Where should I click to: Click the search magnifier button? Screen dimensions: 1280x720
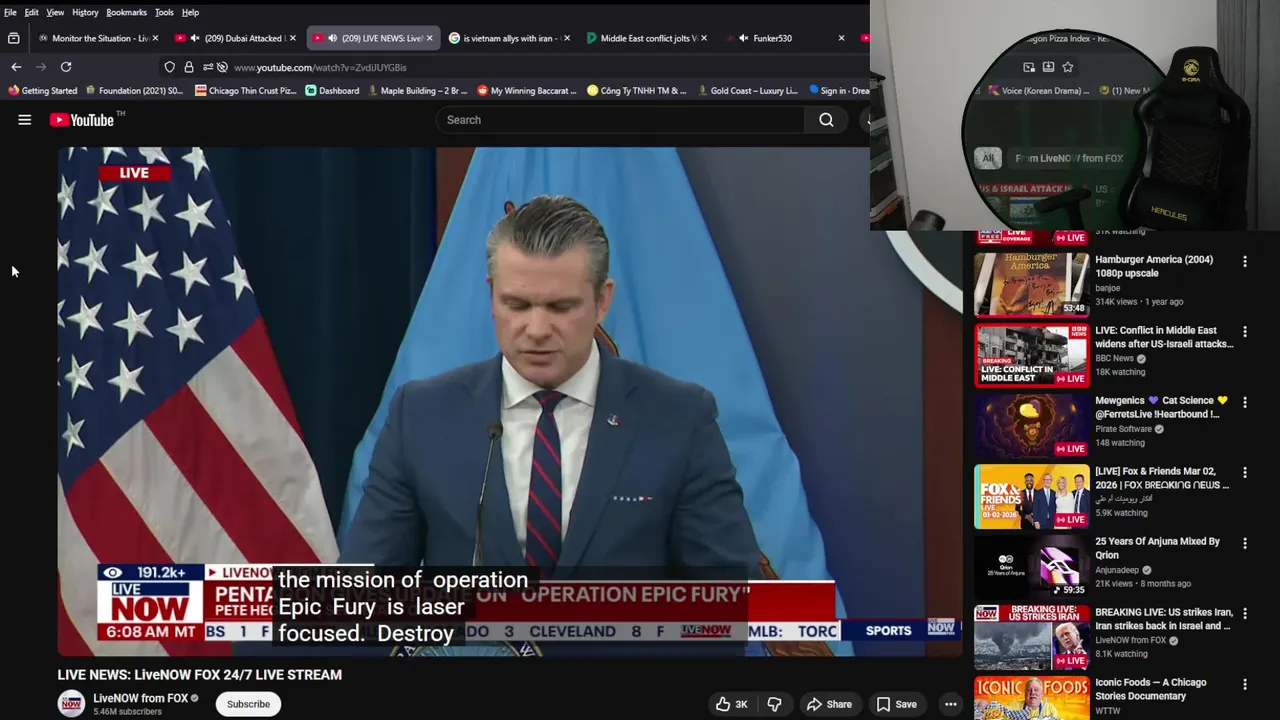(826, 120)
